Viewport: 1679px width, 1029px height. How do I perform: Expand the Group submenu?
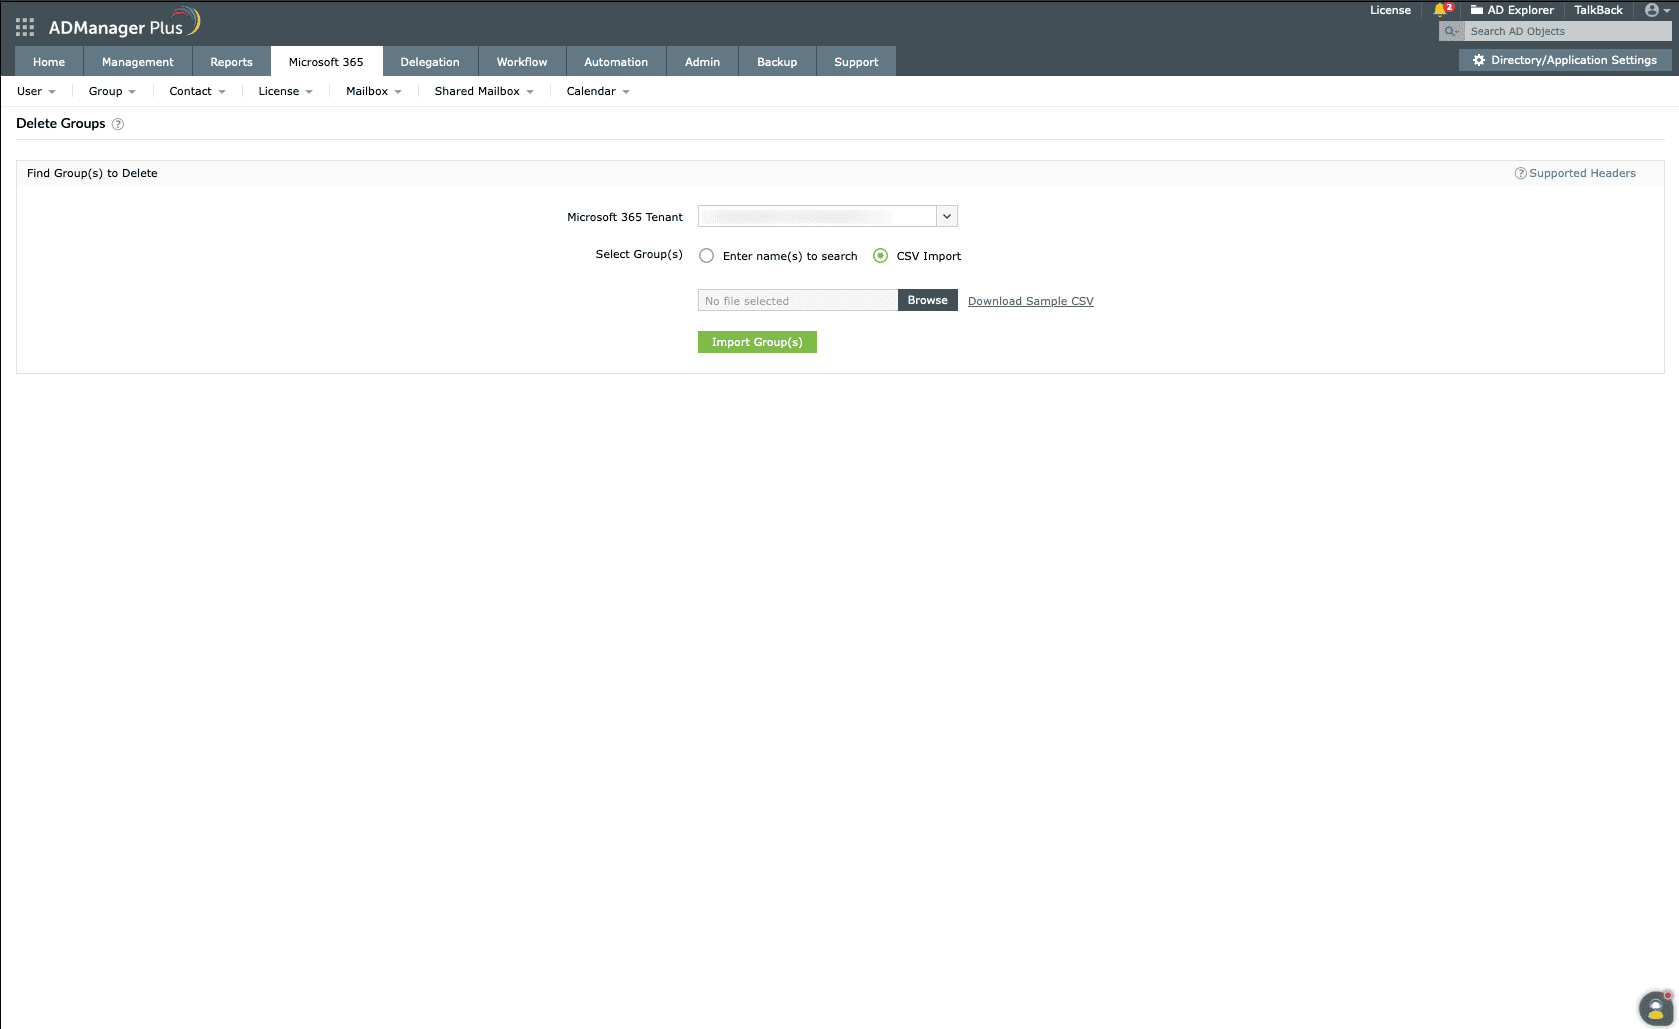[112, 92]
